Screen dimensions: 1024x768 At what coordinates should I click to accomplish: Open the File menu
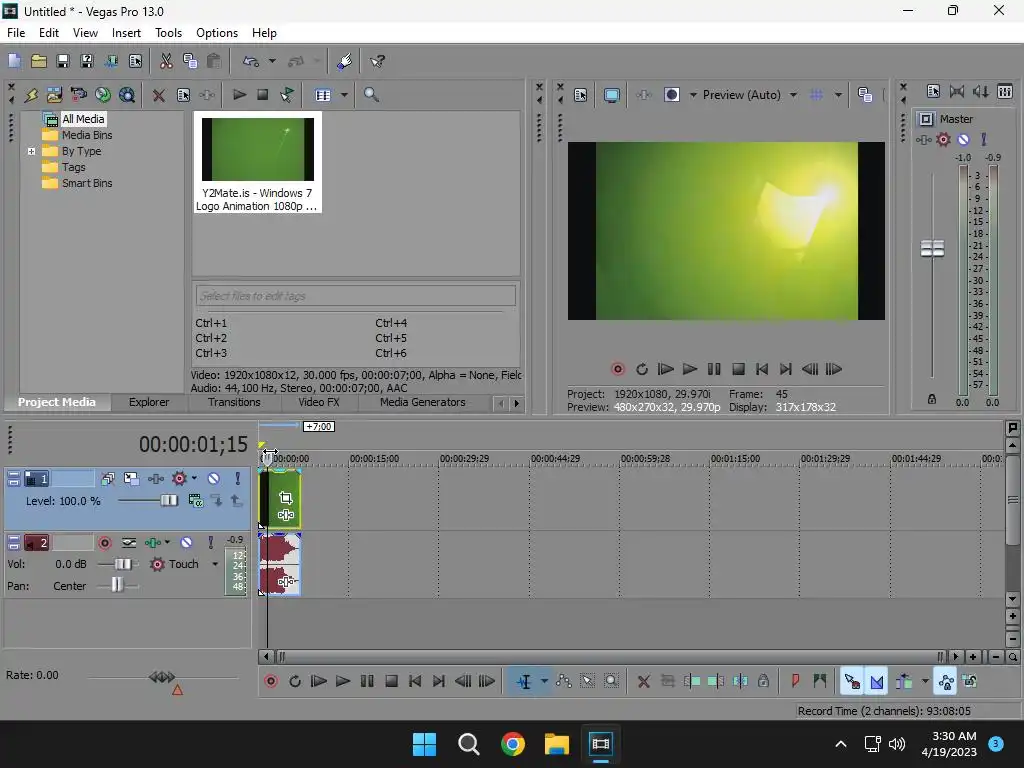(x=16, y=33)
